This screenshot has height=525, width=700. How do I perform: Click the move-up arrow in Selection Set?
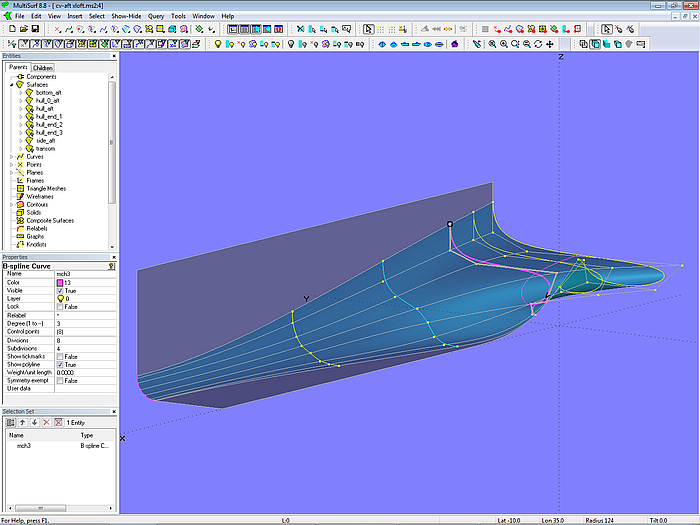[21, 423]
